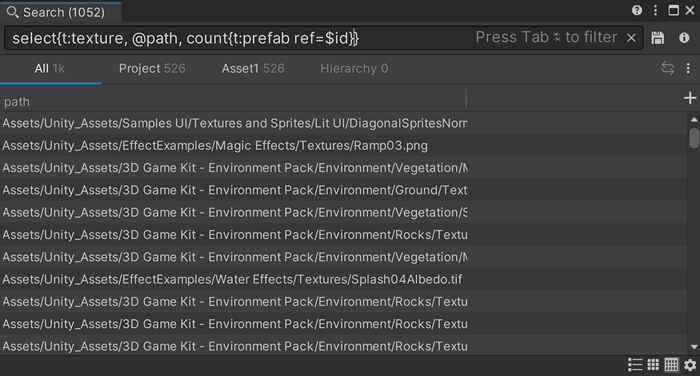Select the Splash04Albedo.tif result row
Viewport: 700px width, 376px height.
(343, 280)
